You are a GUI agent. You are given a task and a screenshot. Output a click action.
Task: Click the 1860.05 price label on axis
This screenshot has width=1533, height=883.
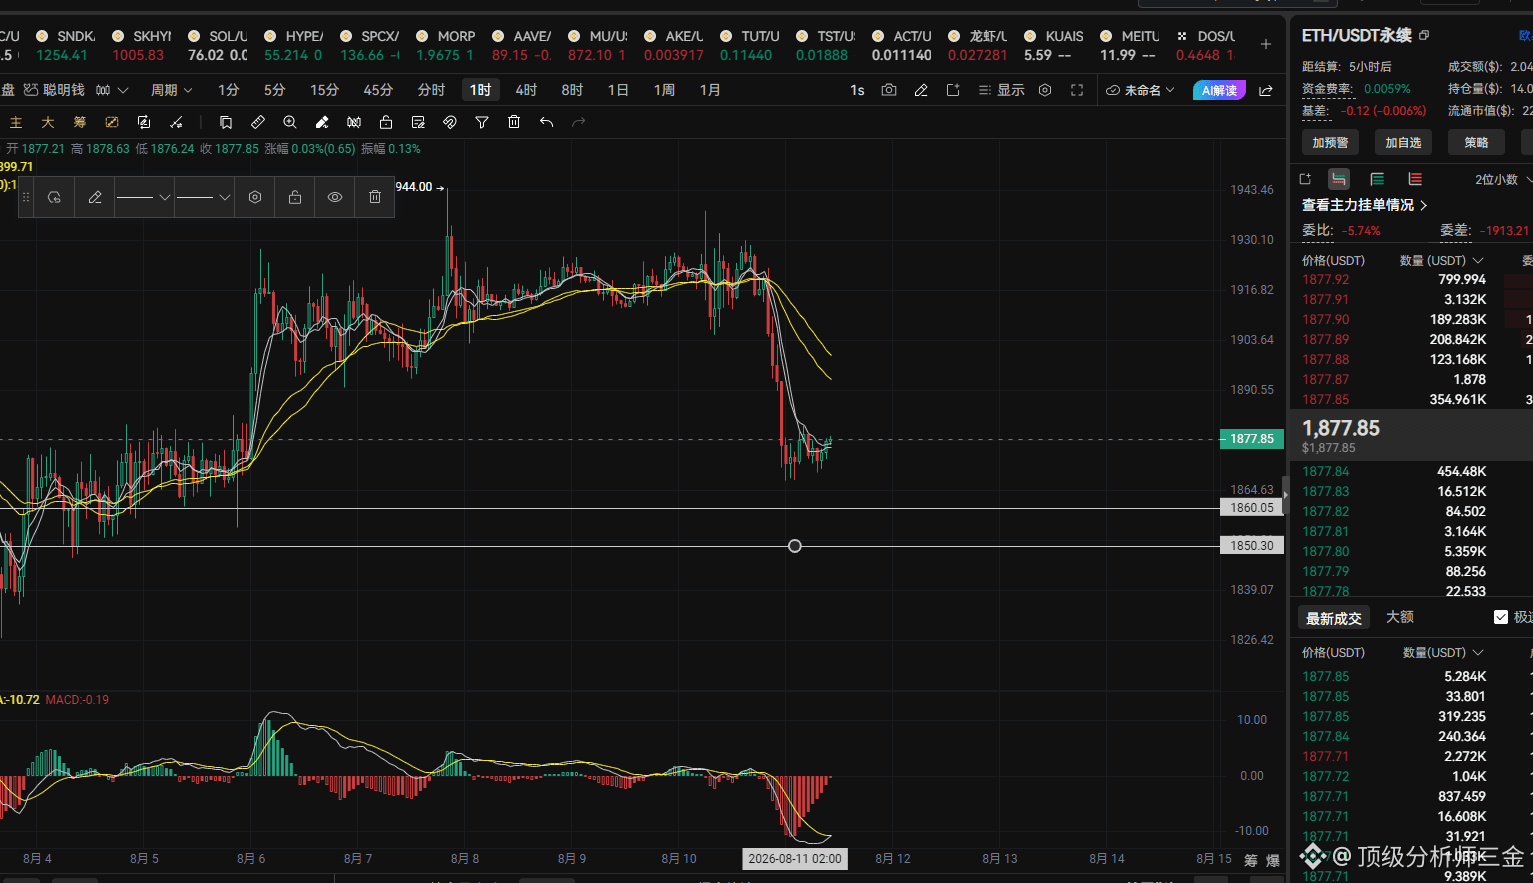(x=1252, y=508)
